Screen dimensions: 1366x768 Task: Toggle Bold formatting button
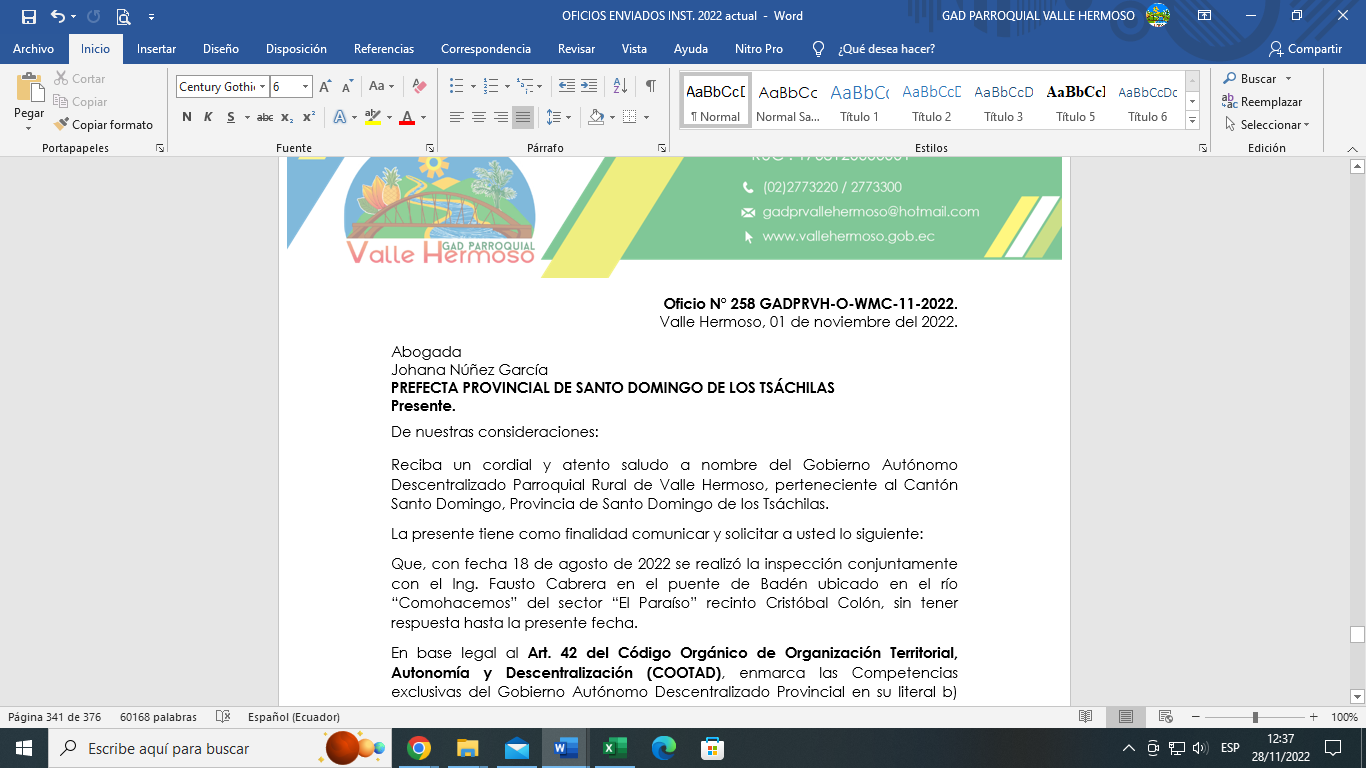point(186,117)
